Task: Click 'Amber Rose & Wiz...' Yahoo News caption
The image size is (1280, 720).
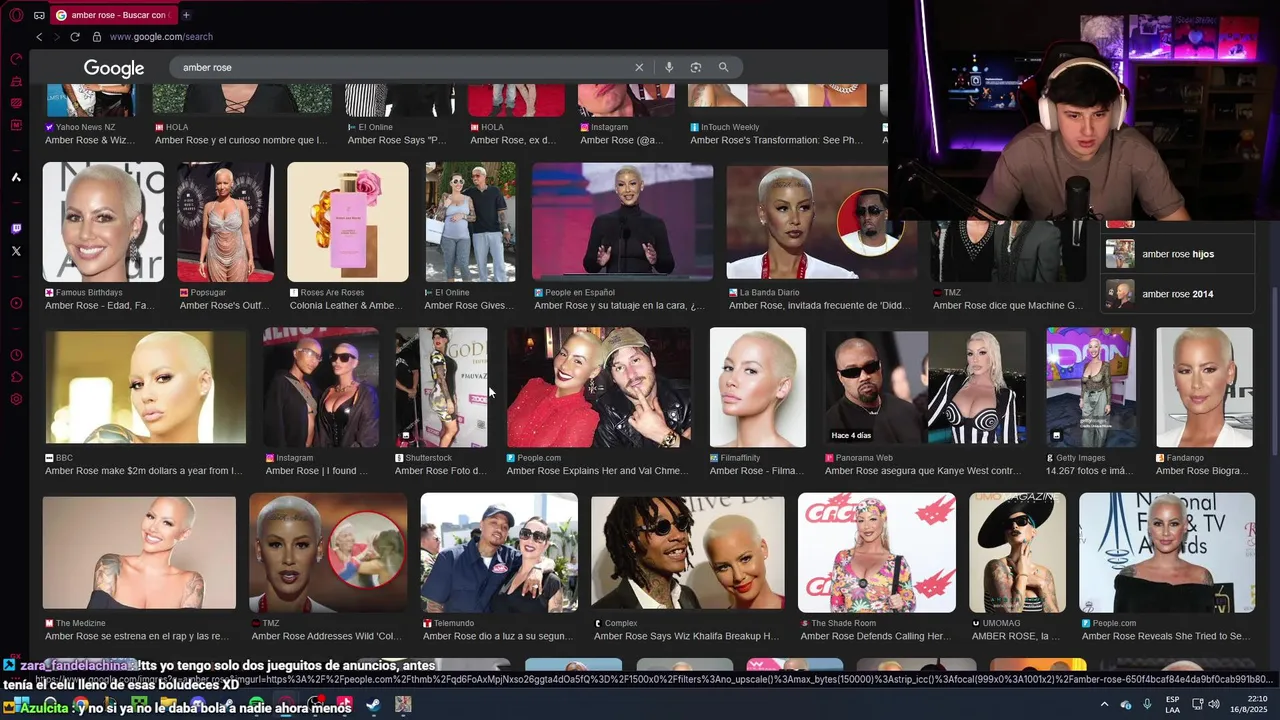Action: 90,140
